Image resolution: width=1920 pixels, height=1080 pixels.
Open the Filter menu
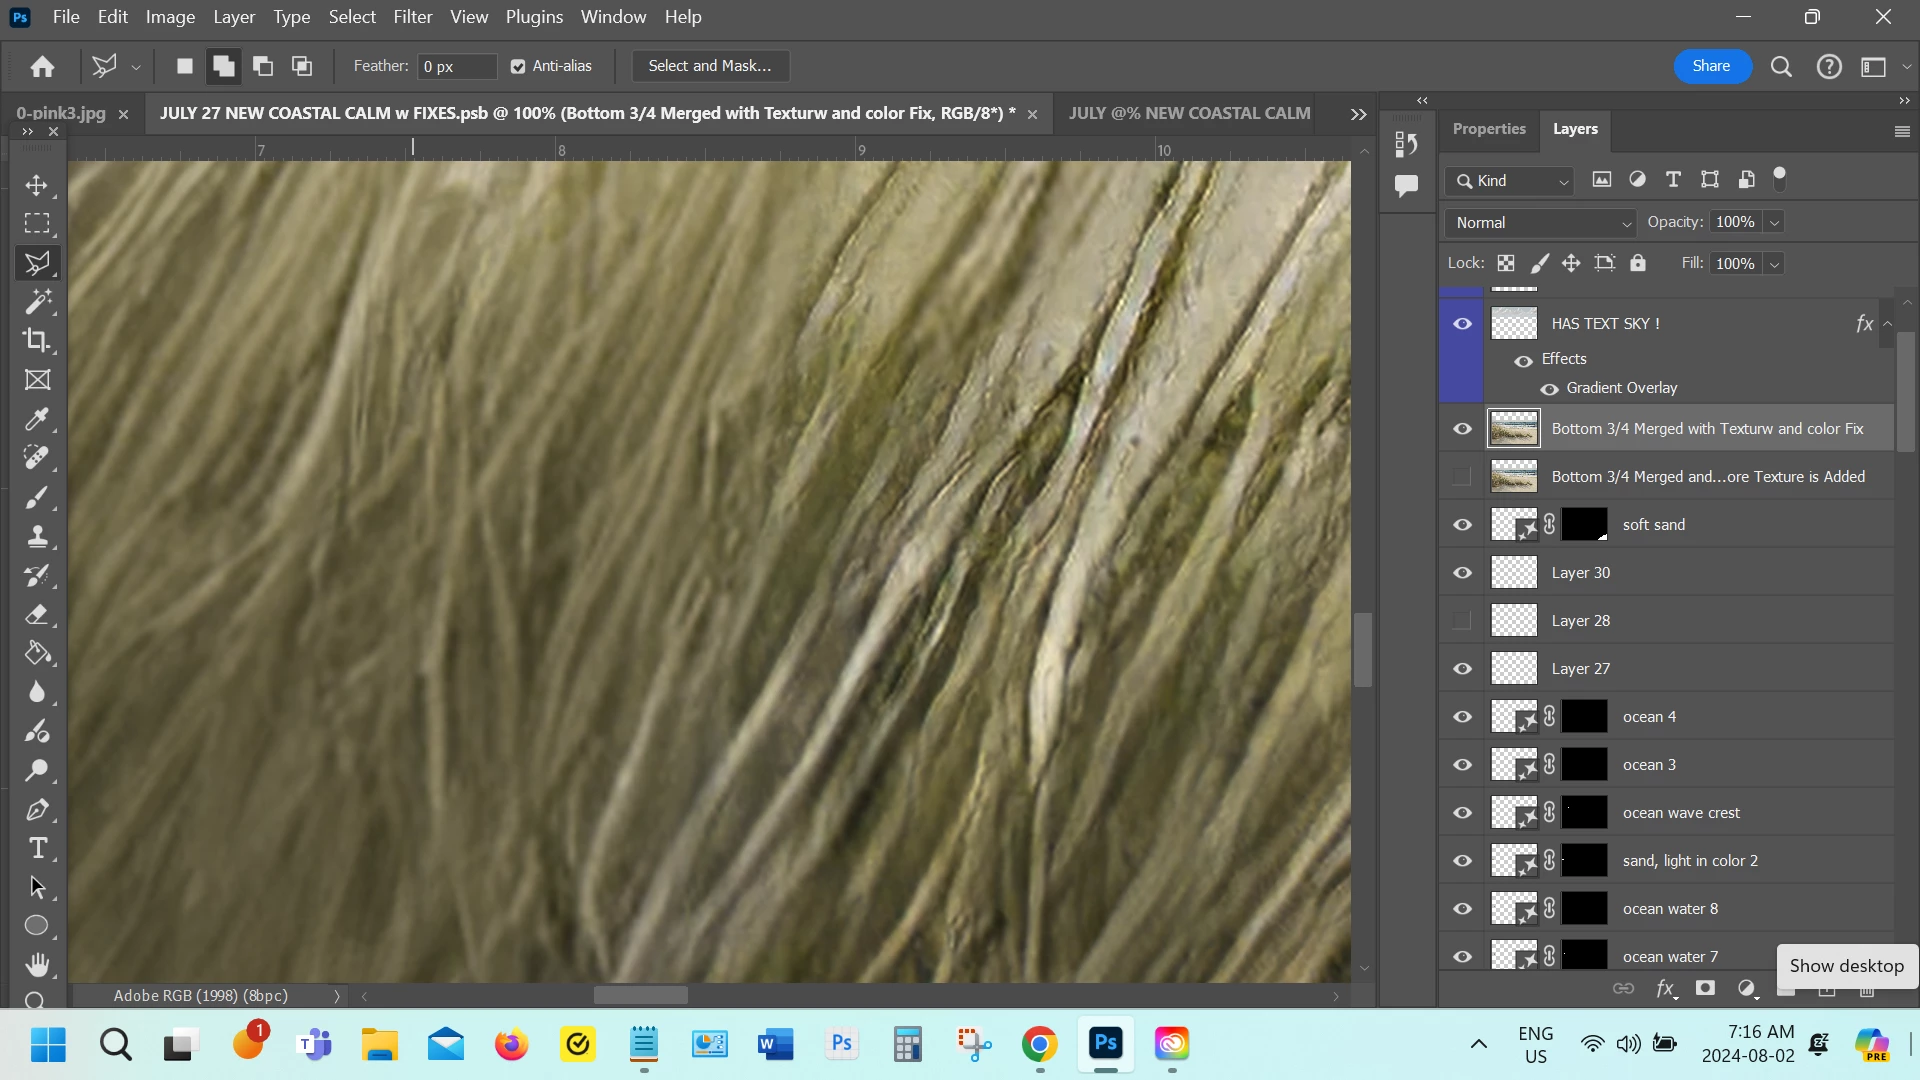tap(412, 17)
